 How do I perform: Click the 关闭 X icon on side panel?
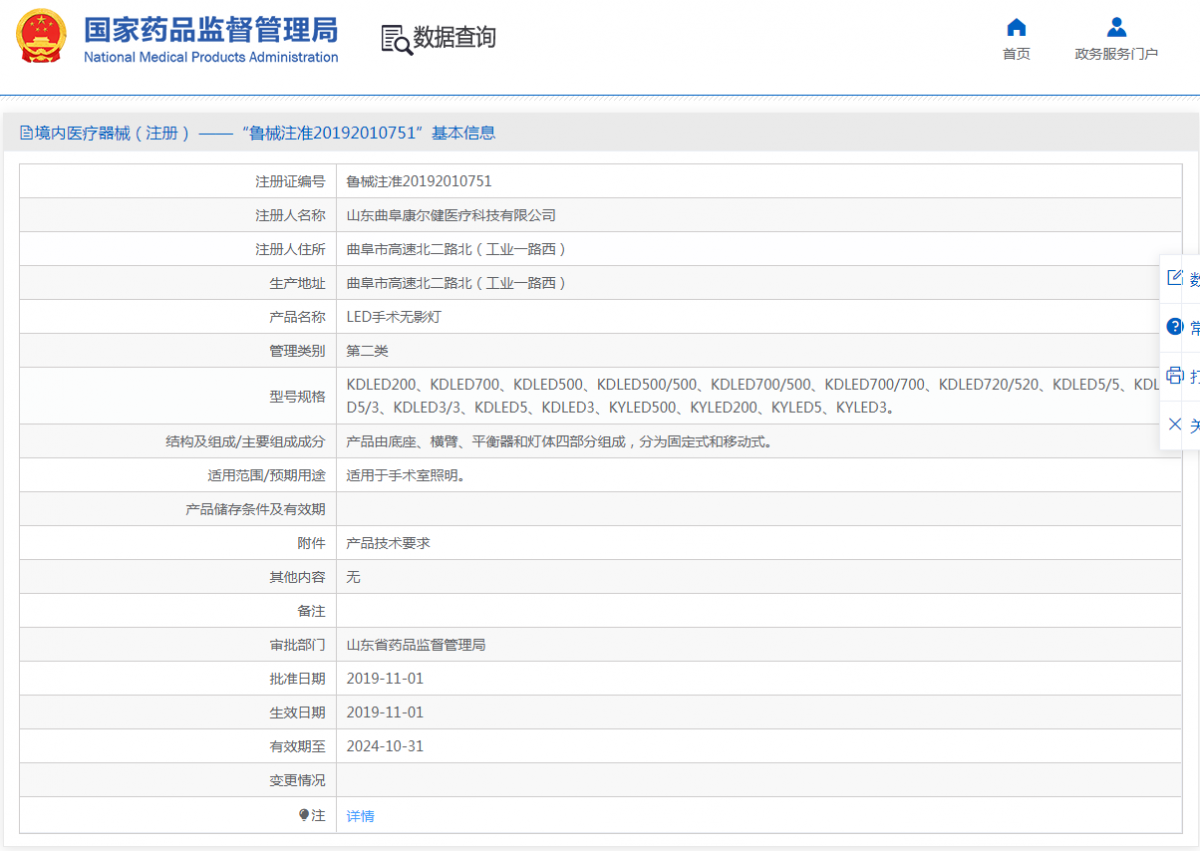1175,424
